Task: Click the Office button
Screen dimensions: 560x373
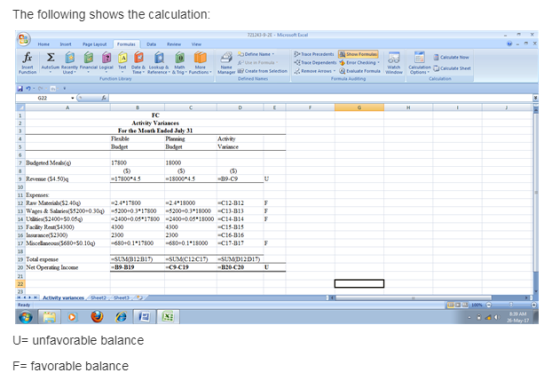Action: pos(24,39)
